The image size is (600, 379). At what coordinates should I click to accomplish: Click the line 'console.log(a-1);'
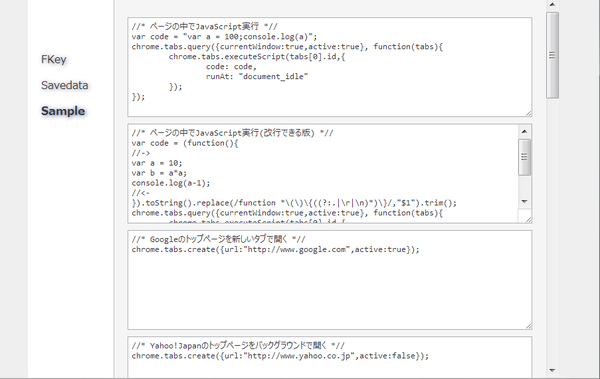pyautogui.click(x=171, y=183)
